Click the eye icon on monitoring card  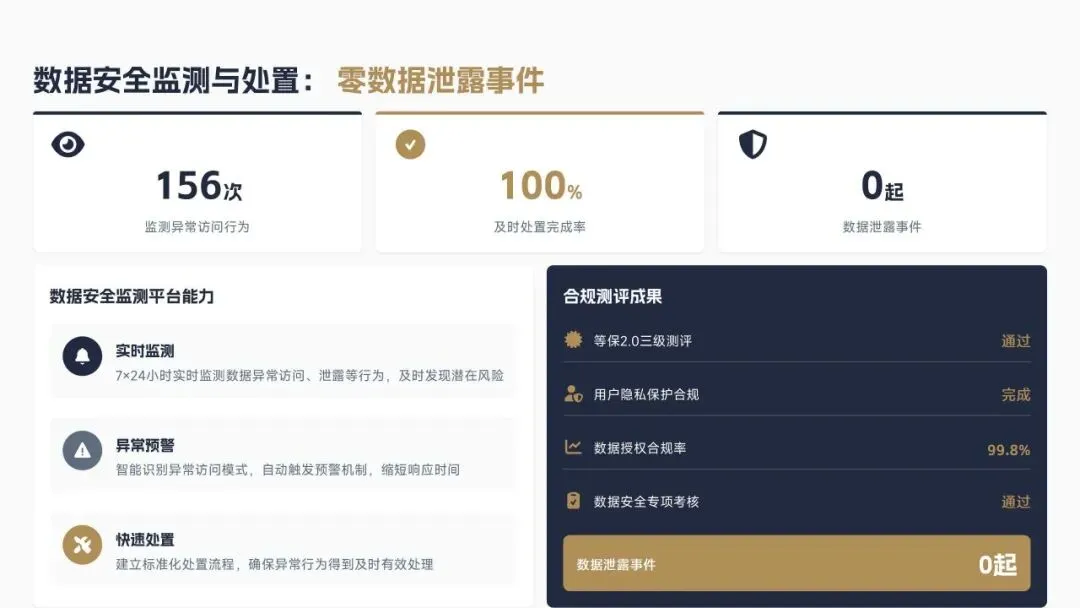coord(67,145)
